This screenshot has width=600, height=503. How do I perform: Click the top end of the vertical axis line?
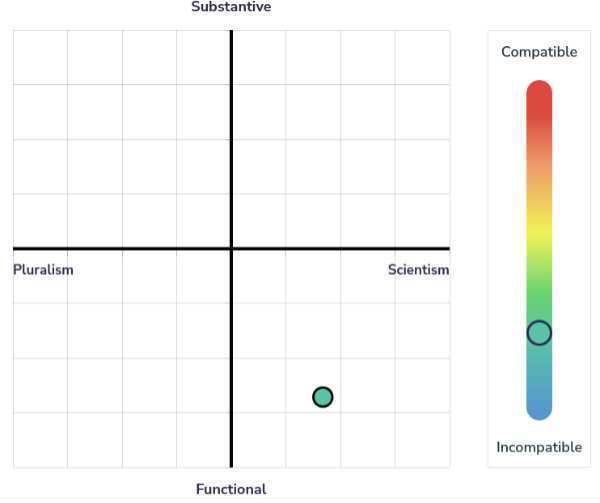coord(231,33)
